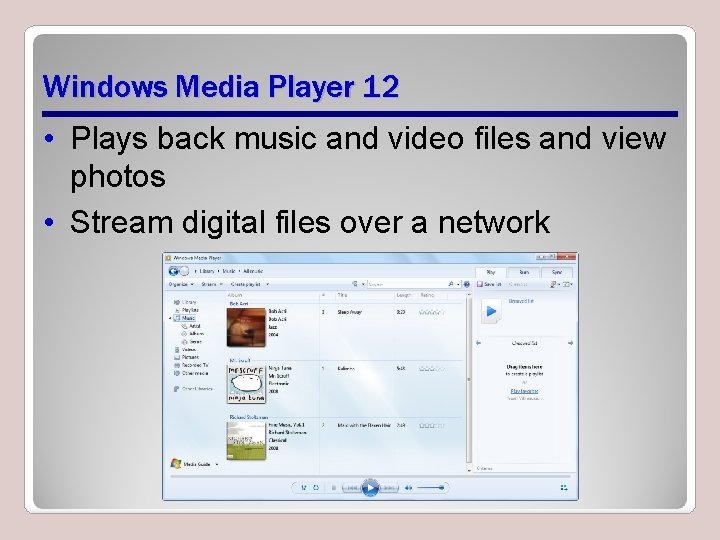This screenshot has width=720, height=540.
Task: Click the large Play button
Action: click(x=370, y=488)
